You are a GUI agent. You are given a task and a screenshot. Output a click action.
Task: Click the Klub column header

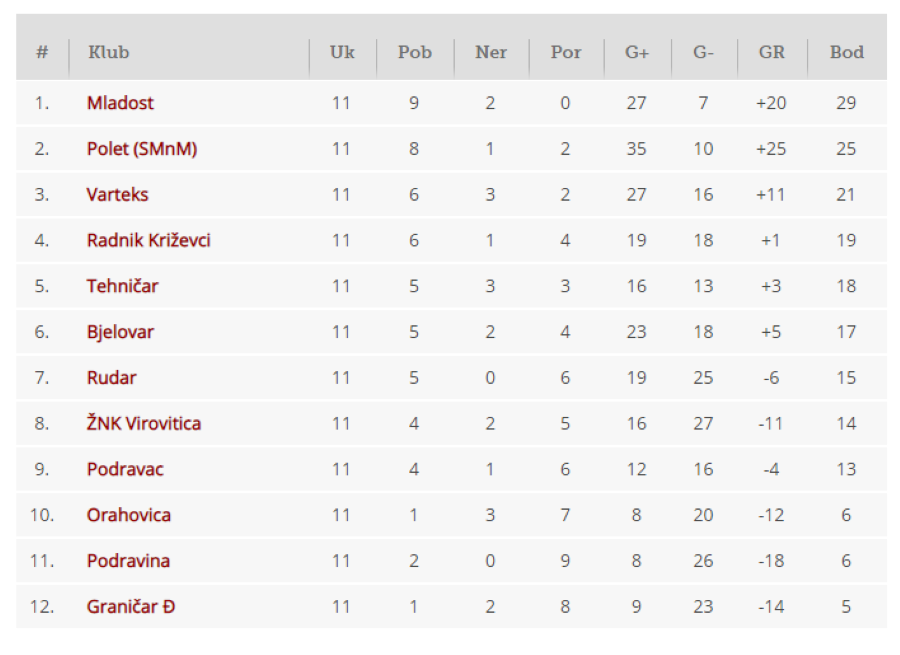click(x=108, y=52)
